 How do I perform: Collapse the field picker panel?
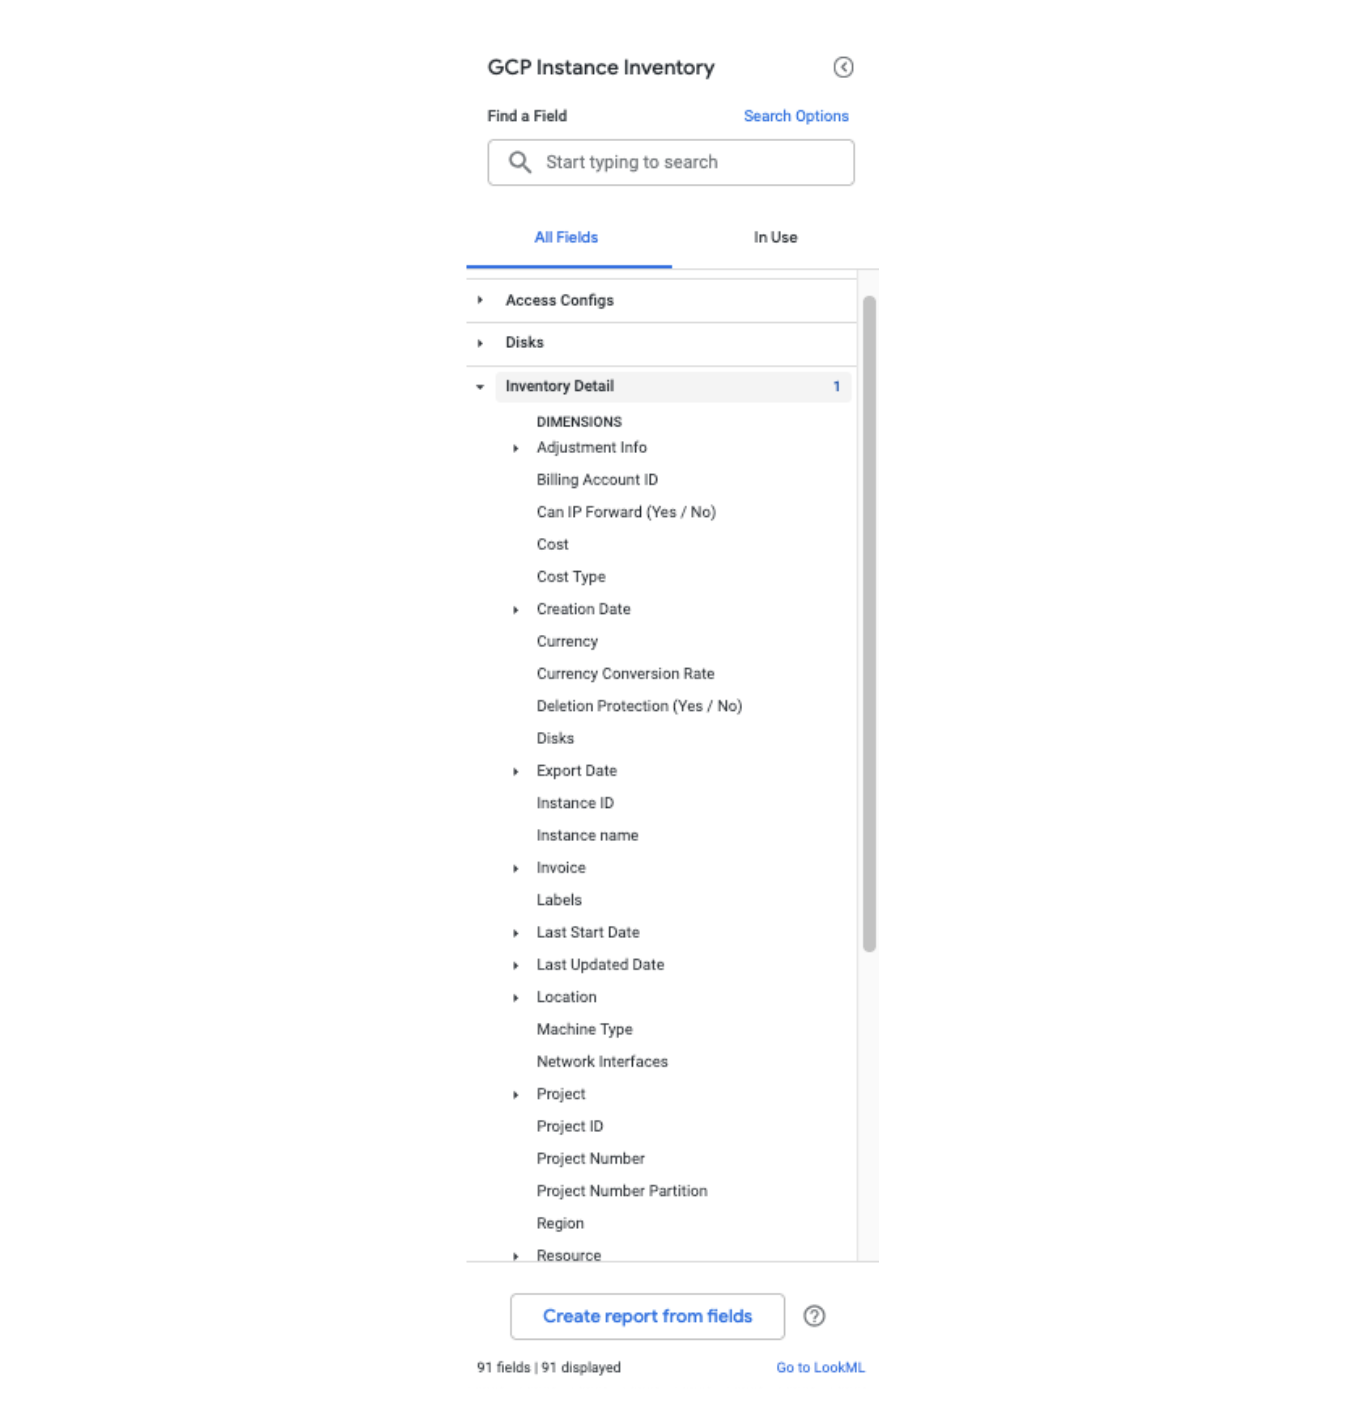pos(843,67)
